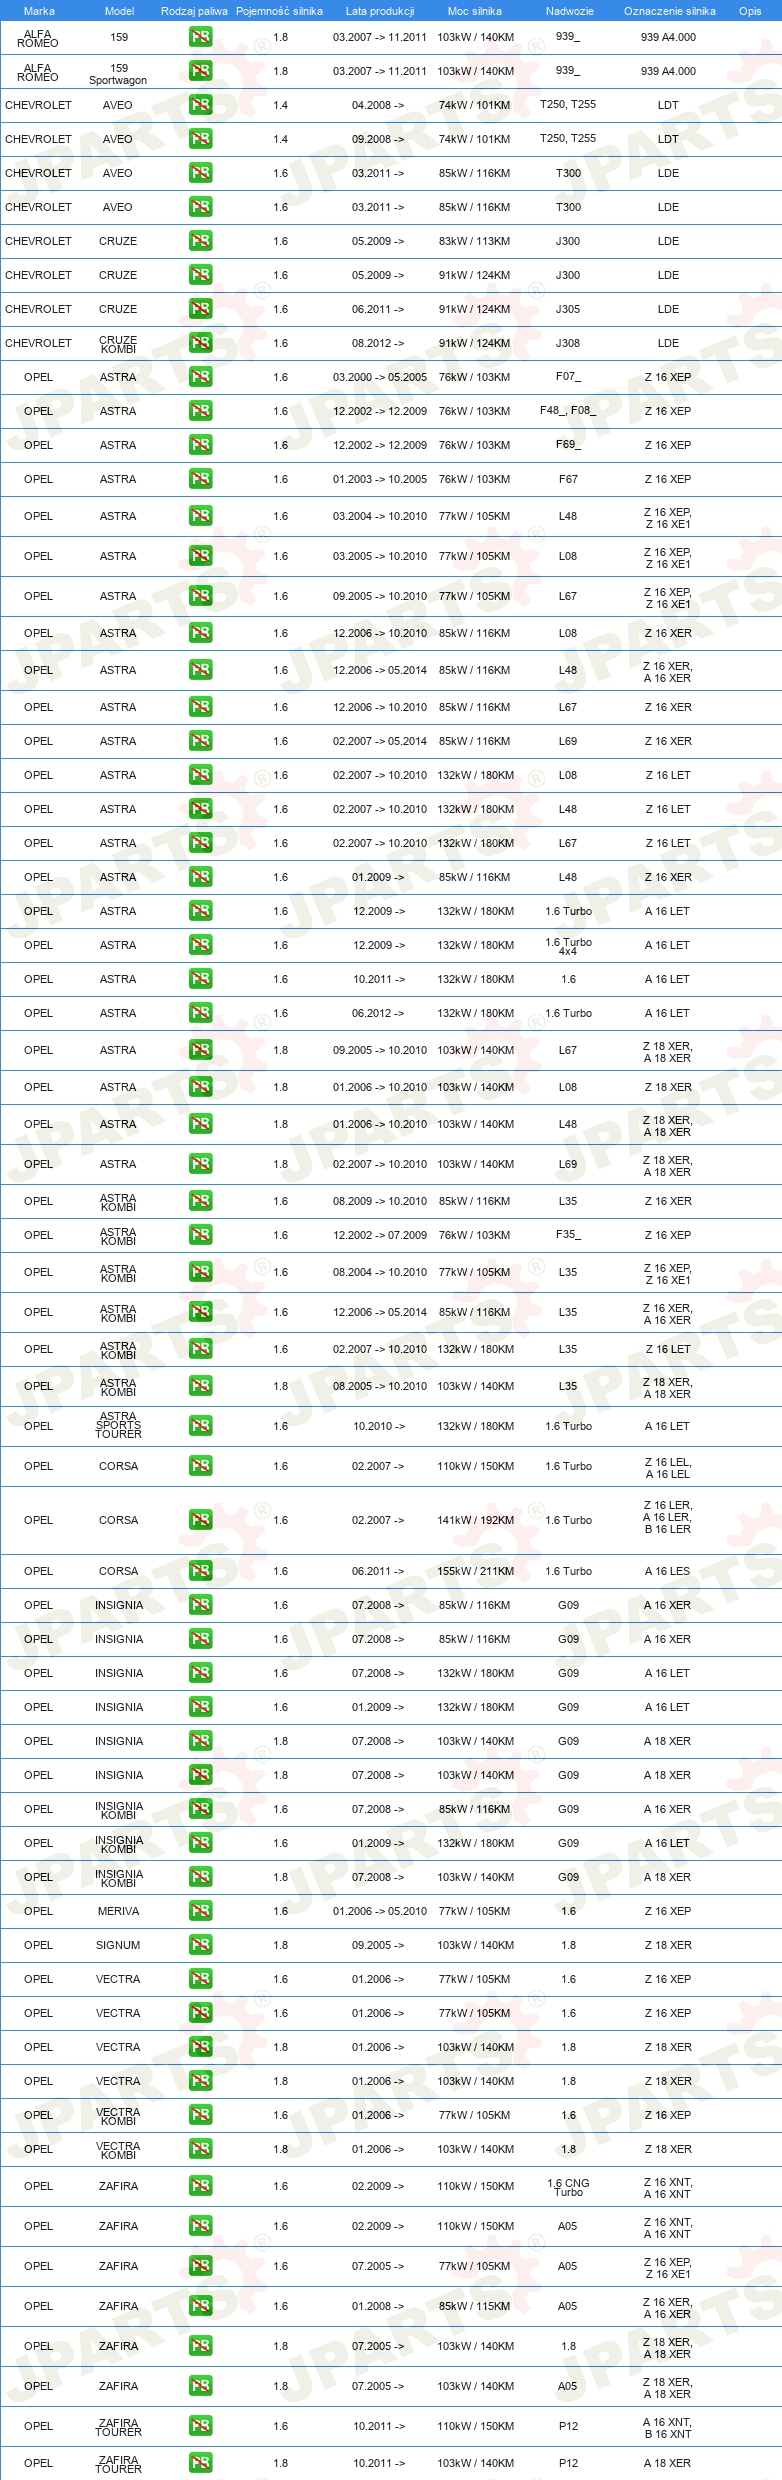Viewport: 782px width, 2480px height.
Task: Open the fuel icon in the Opel Signum row
Action: coord(200,1945)
